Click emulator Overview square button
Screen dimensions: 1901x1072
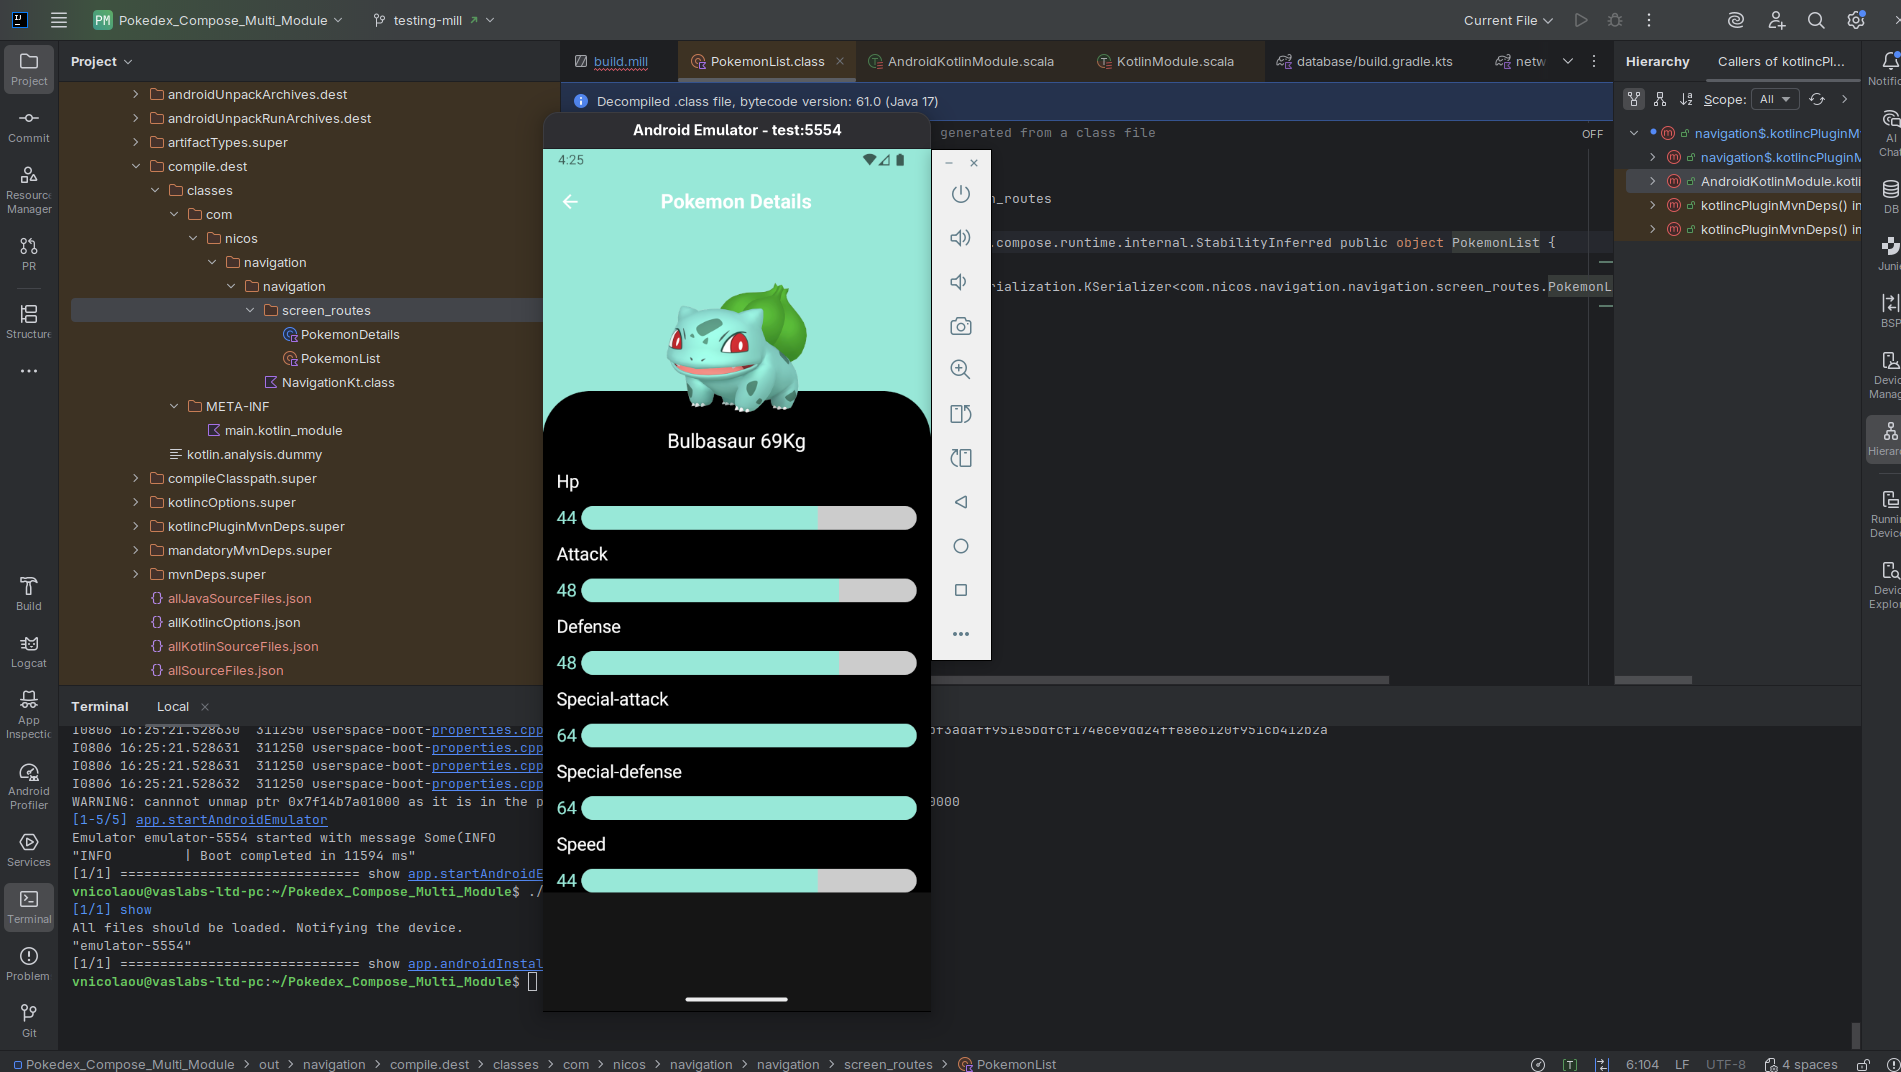[961, 590]
